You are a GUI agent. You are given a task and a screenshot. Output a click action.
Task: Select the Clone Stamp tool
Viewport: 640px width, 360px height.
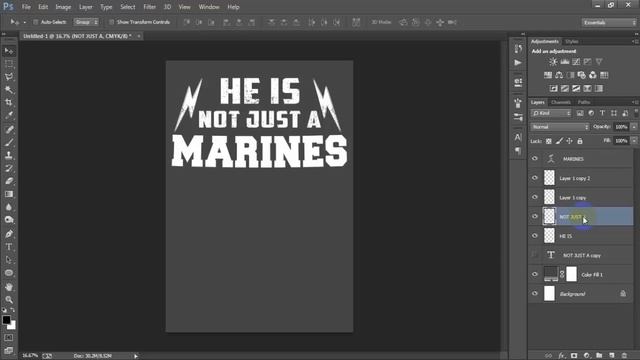point(9,155)
